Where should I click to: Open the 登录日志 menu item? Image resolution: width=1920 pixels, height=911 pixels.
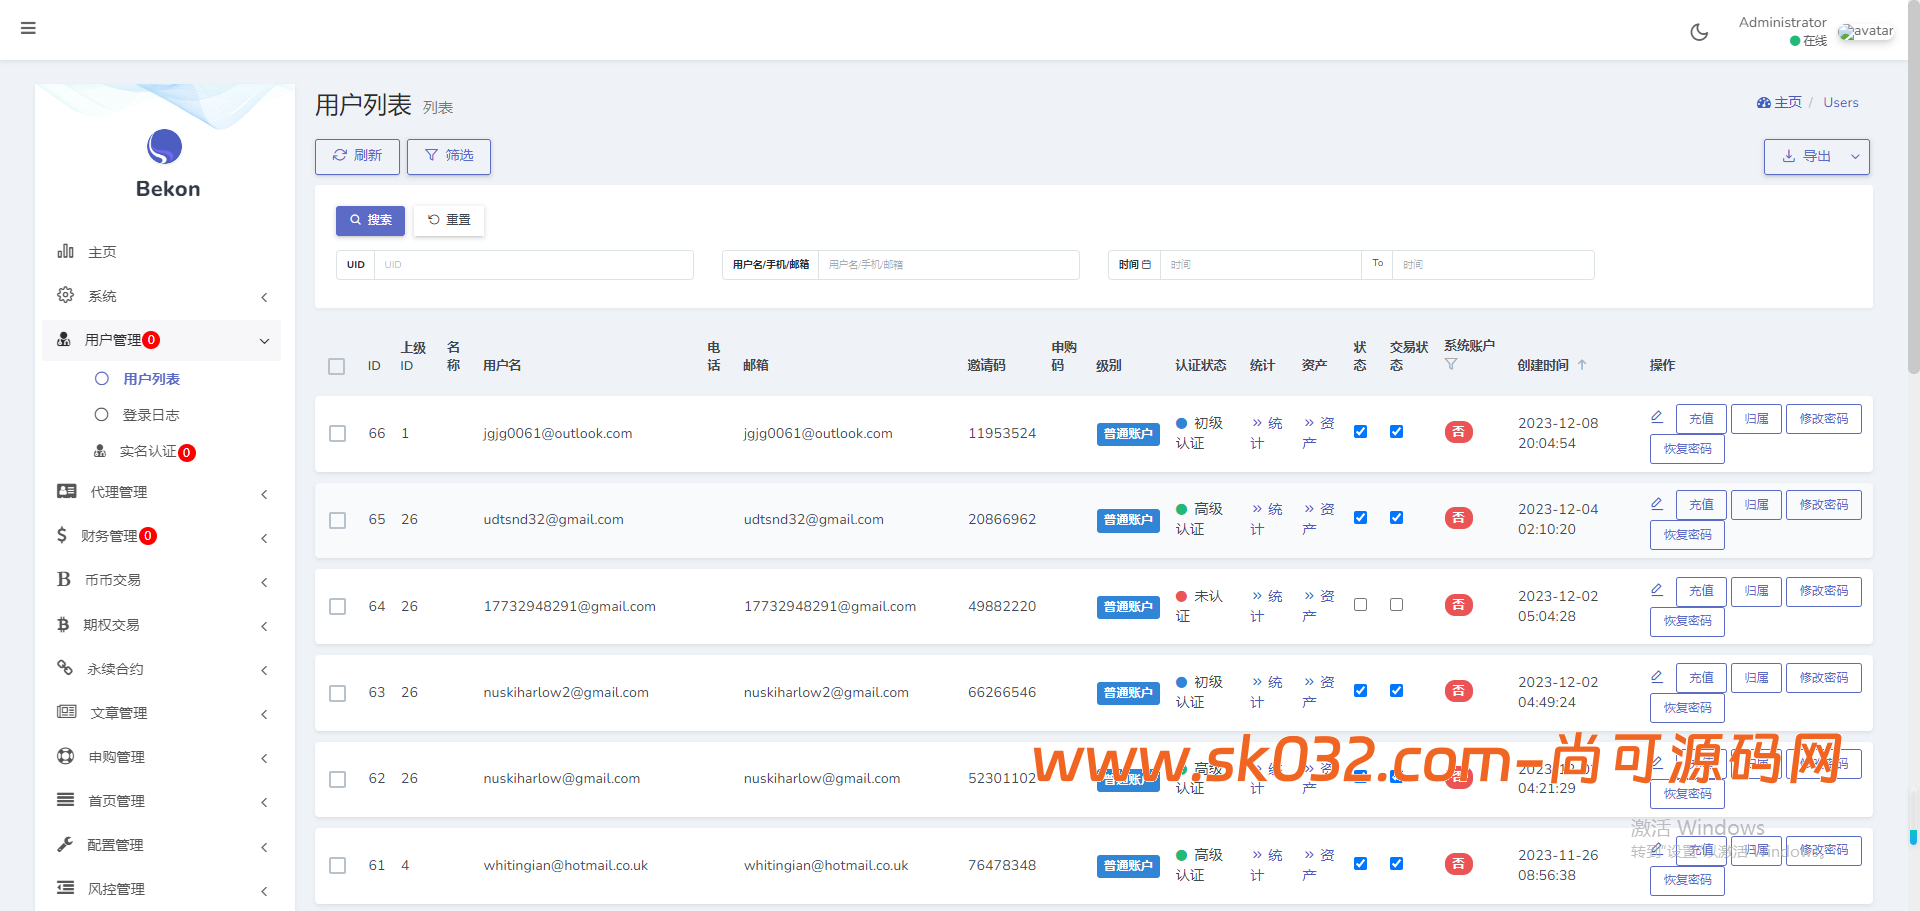(x=150, y=415)
